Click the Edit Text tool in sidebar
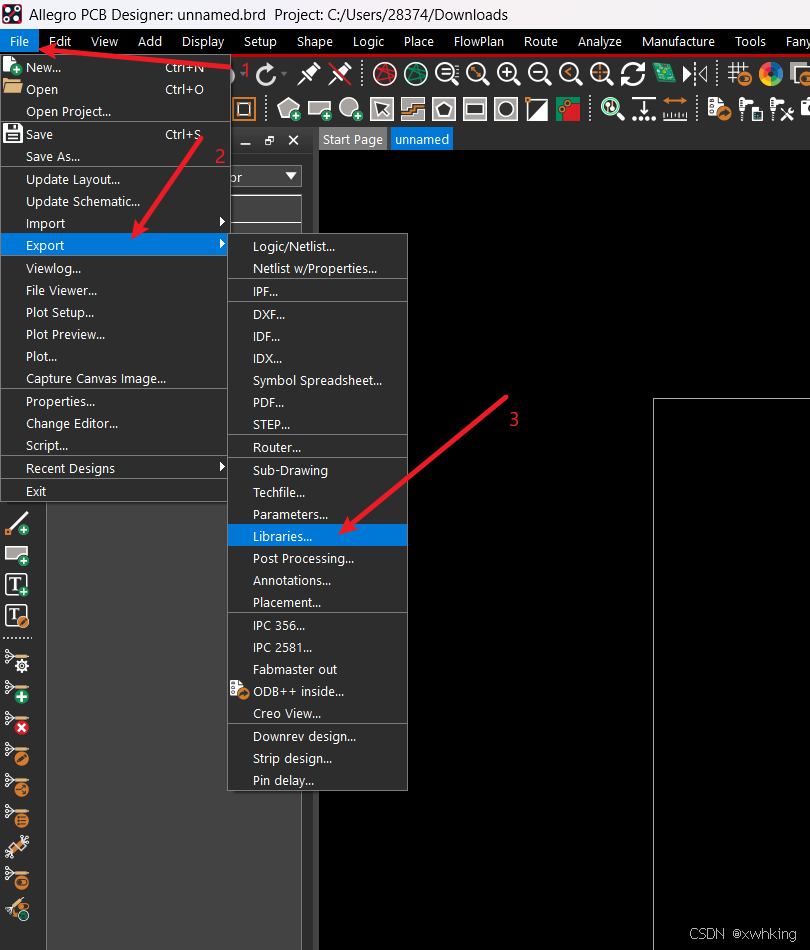 [17, 616]
